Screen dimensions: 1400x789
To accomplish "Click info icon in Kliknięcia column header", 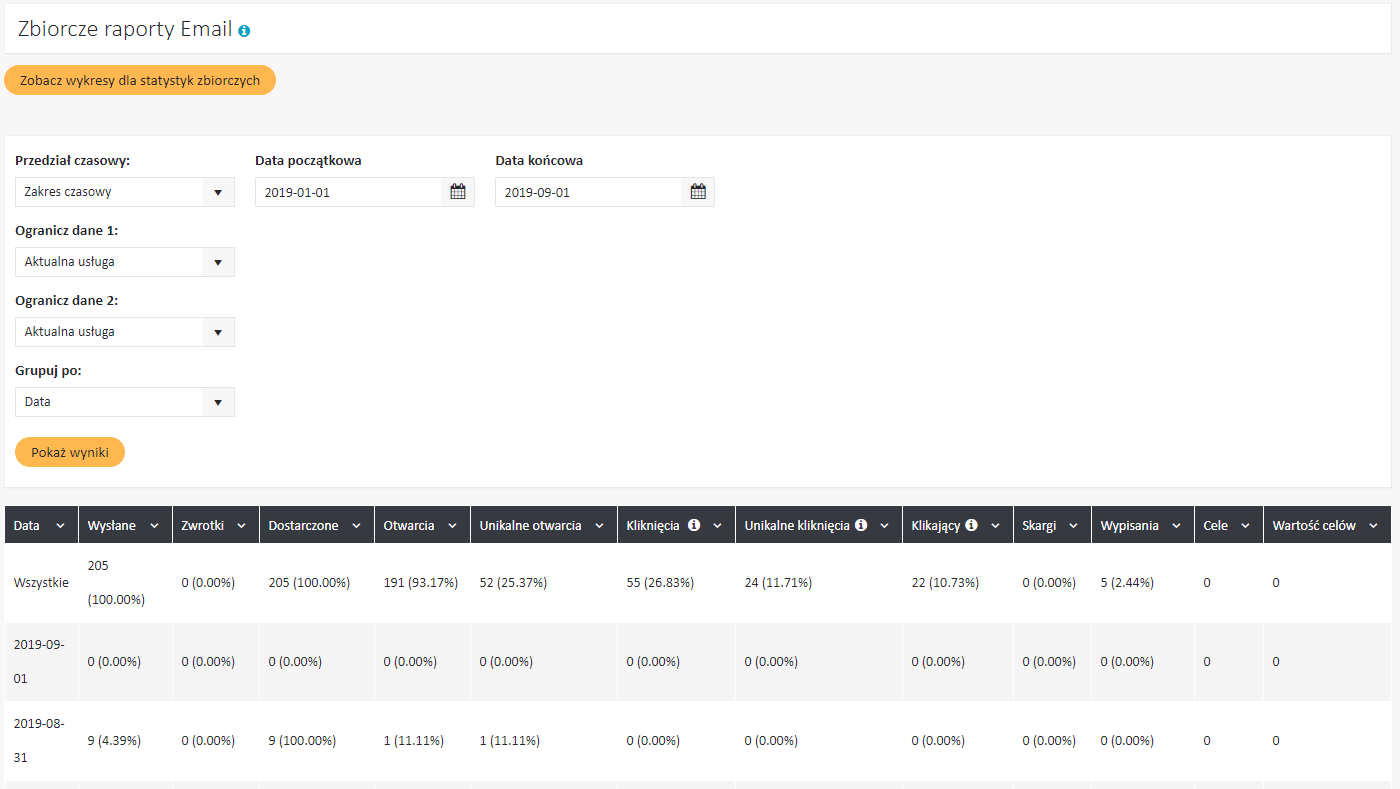I will (694, 525).
